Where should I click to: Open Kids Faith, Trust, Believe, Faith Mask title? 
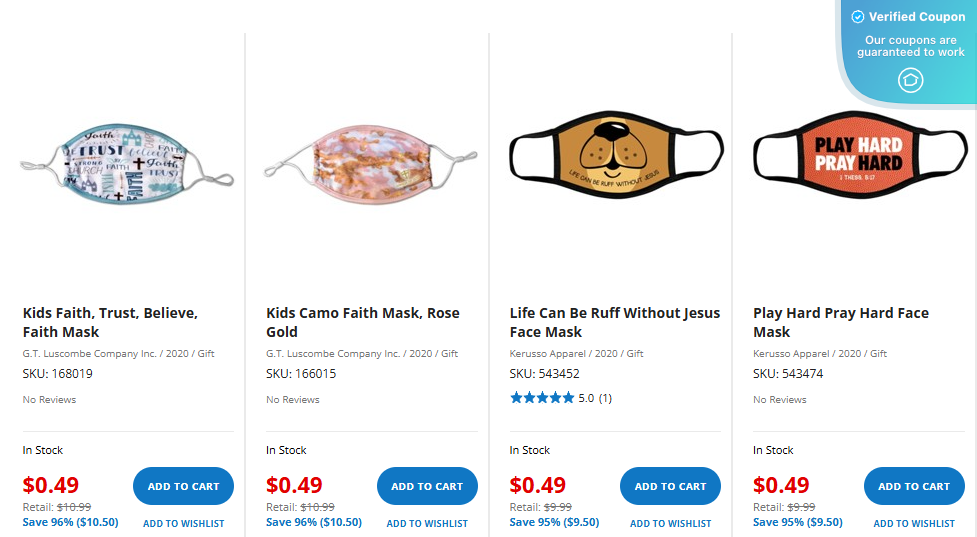click(110, 322)
